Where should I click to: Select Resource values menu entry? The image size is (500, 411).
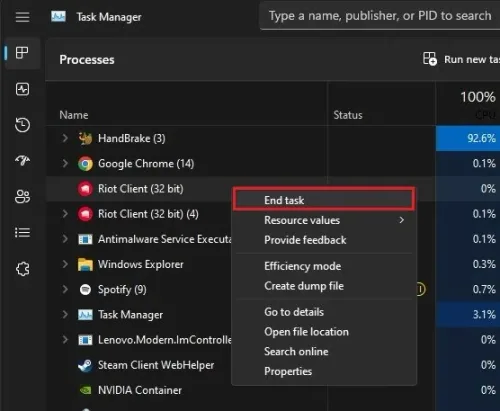pyautogui.click(x=324, y=220)
